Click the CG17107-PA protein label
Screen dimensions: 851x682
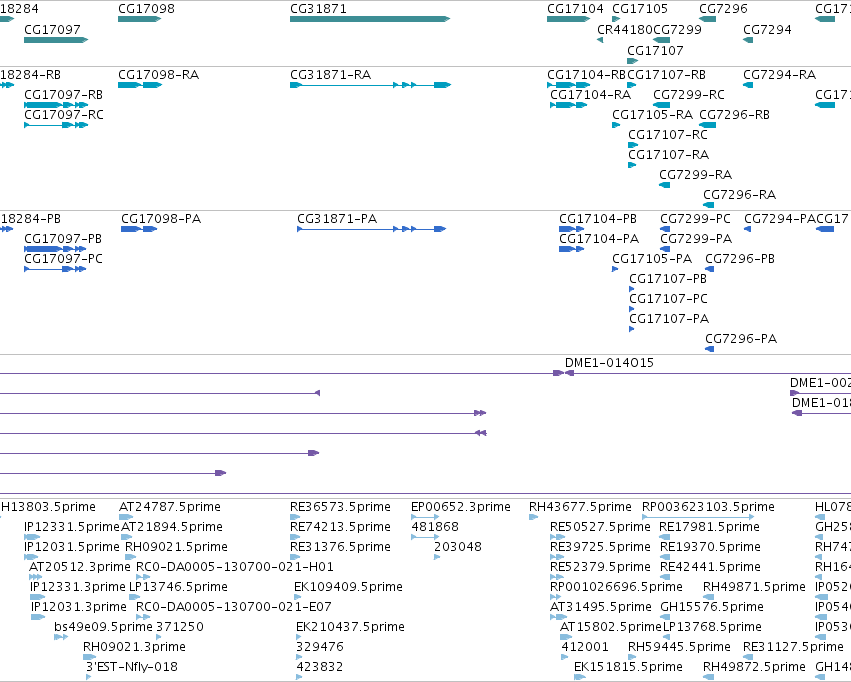669,320
